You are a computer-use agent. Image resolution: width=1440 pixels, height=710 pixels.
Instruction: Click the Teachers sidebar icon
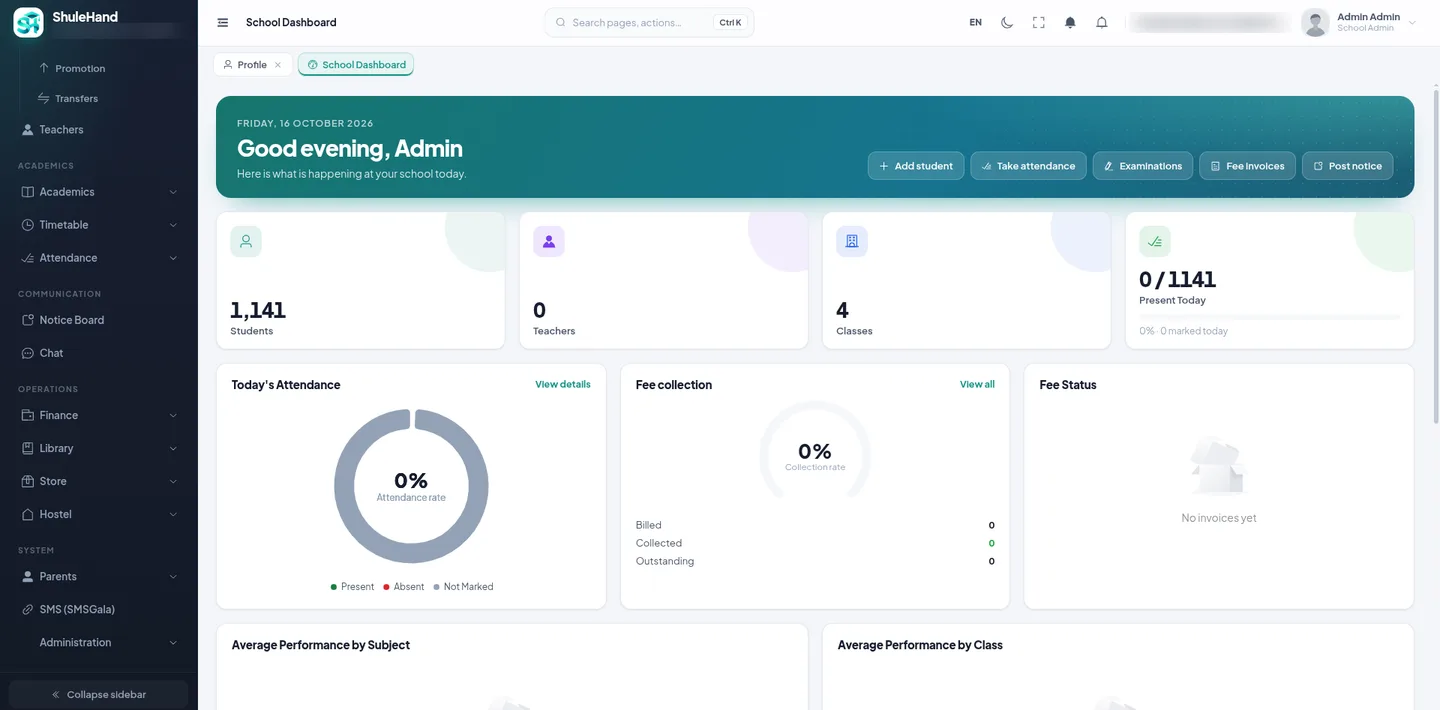[x=28, y=130]
